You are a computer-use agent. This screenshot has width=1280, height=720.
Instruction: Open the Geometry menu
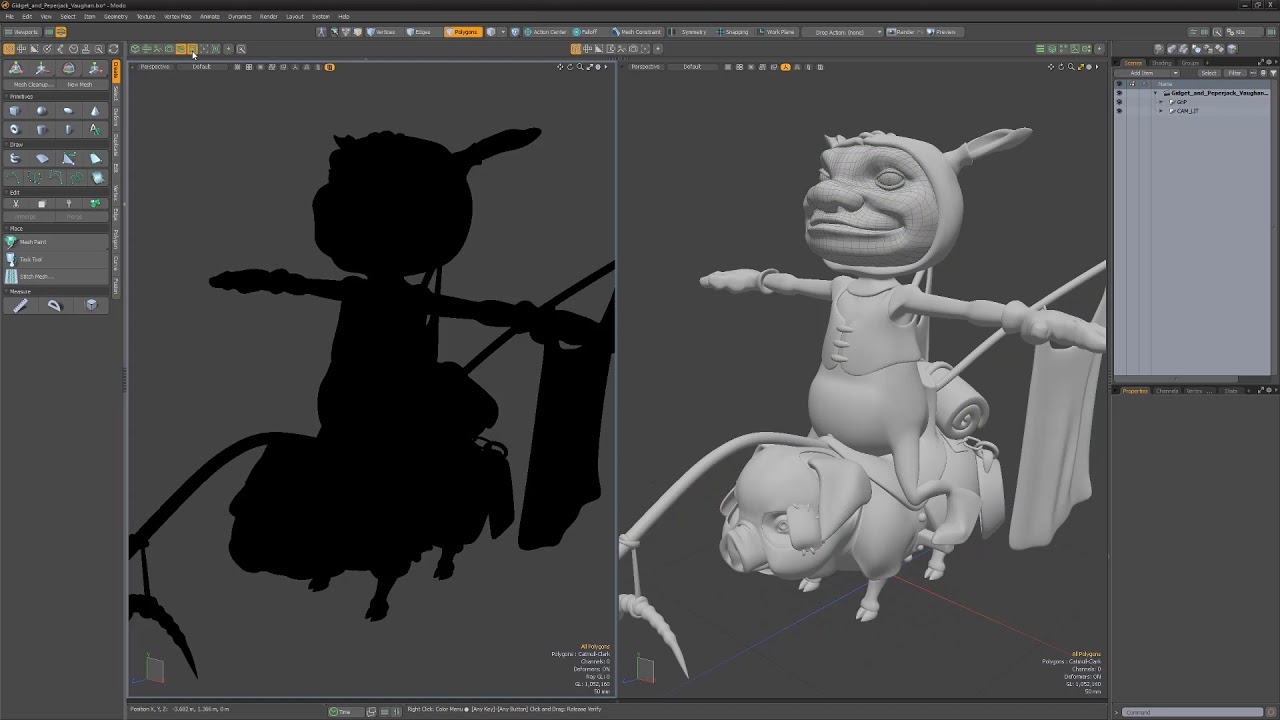115,17
